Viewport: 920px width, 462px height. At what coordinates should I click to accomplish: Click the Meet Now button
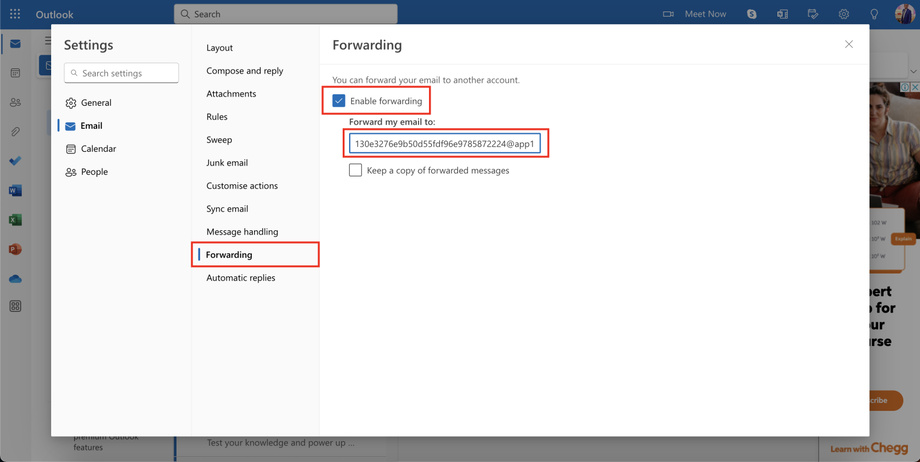(695, 14)
